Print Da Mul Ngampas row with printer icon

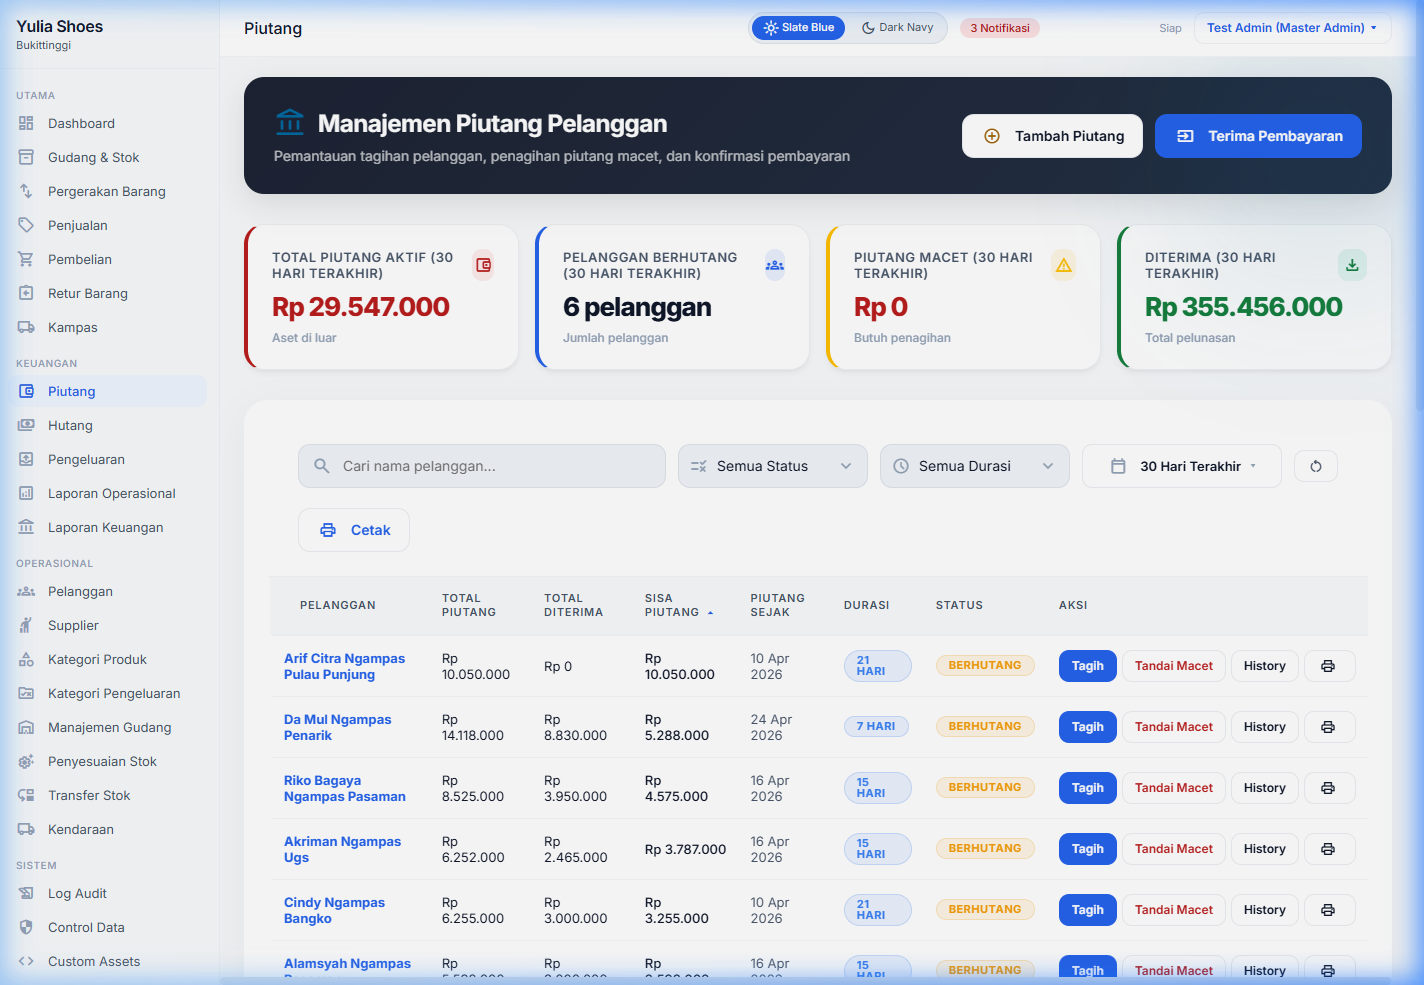coord(1328,727)
